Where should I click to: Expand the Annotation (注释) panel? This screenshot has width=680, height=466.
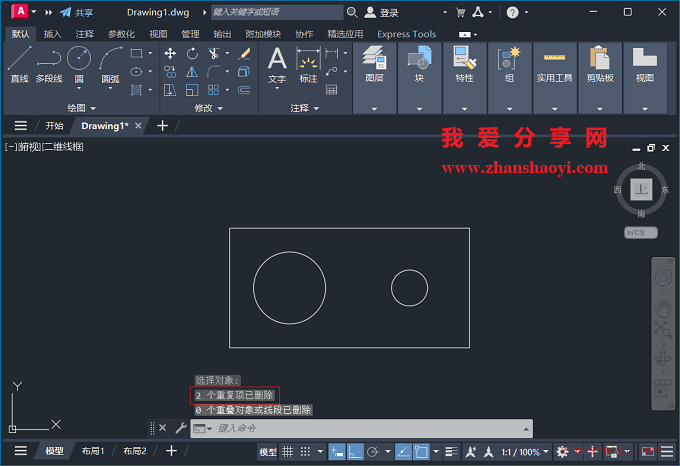[304, 108]
